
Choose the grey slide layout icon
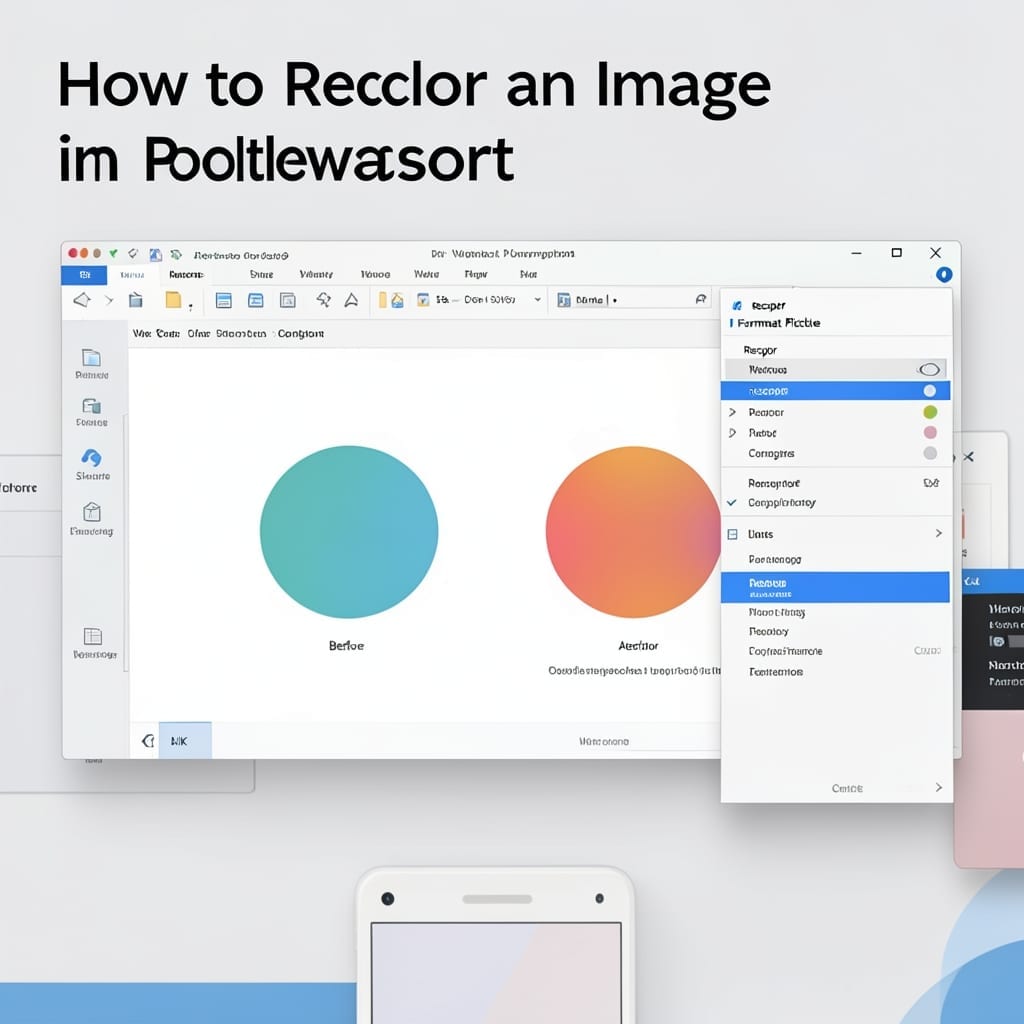(x=287, y=300)
